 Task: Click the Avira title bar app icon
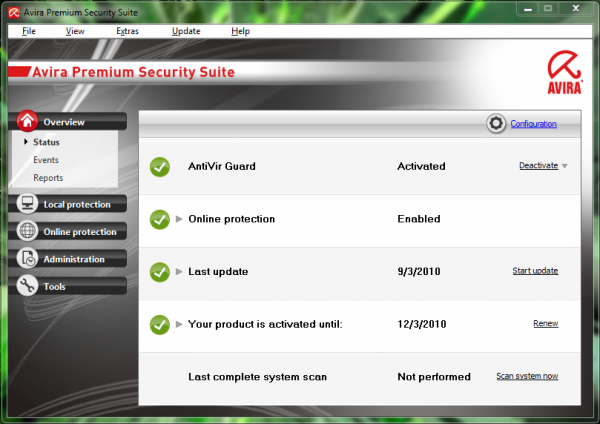(14, 13)
